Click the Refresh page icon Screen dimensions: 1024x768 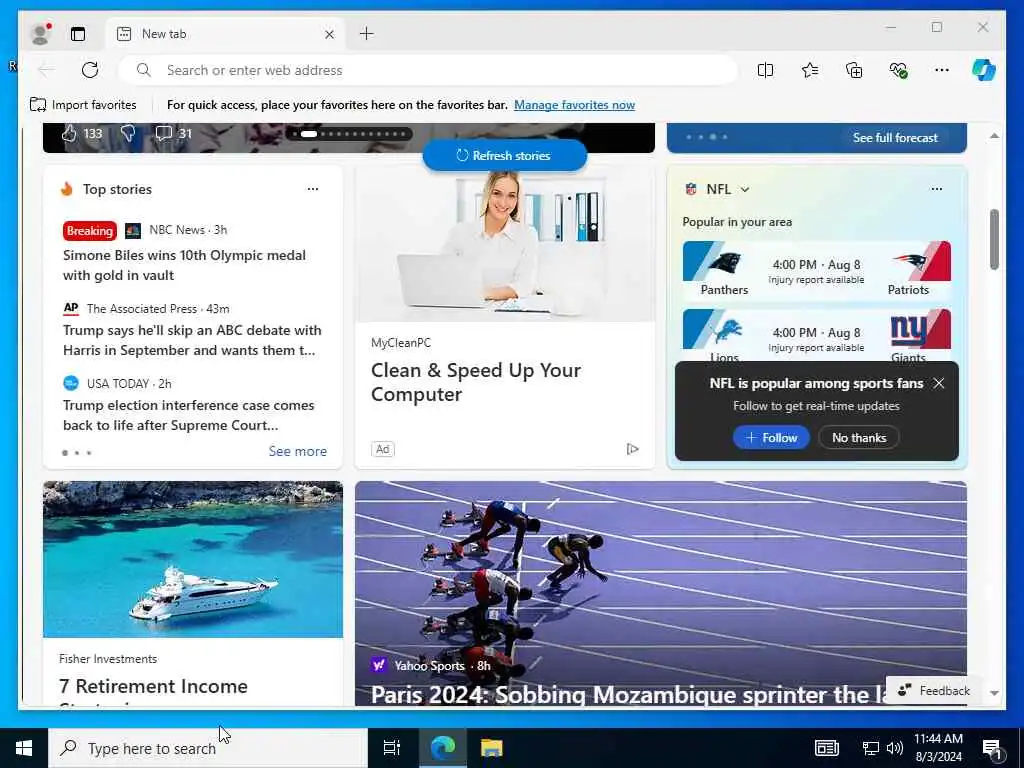click(90, 70)
